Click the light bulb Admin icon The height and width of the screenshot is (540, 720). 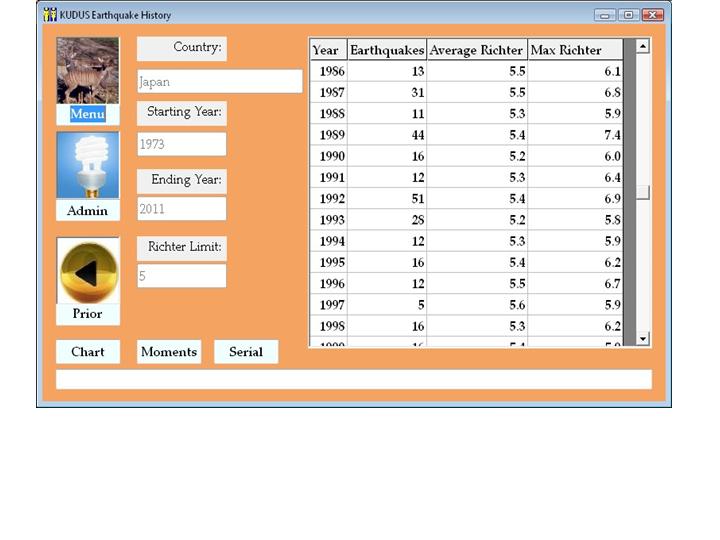88,166
